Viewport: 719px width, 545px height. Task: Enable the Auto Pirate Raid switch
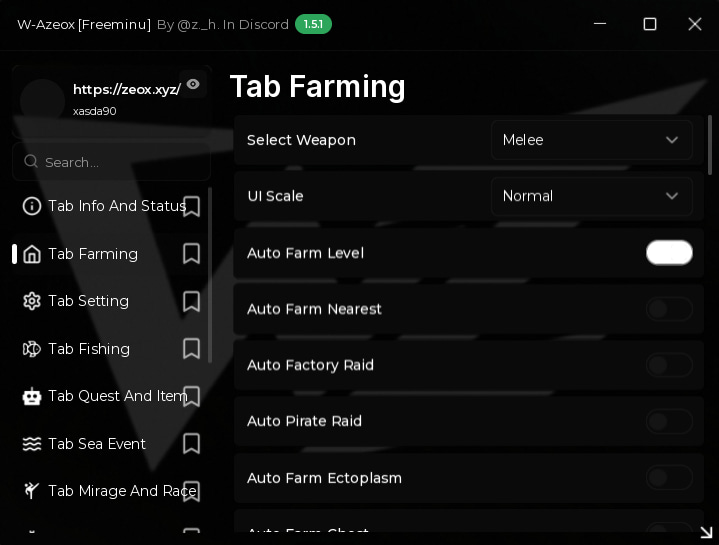669,421
